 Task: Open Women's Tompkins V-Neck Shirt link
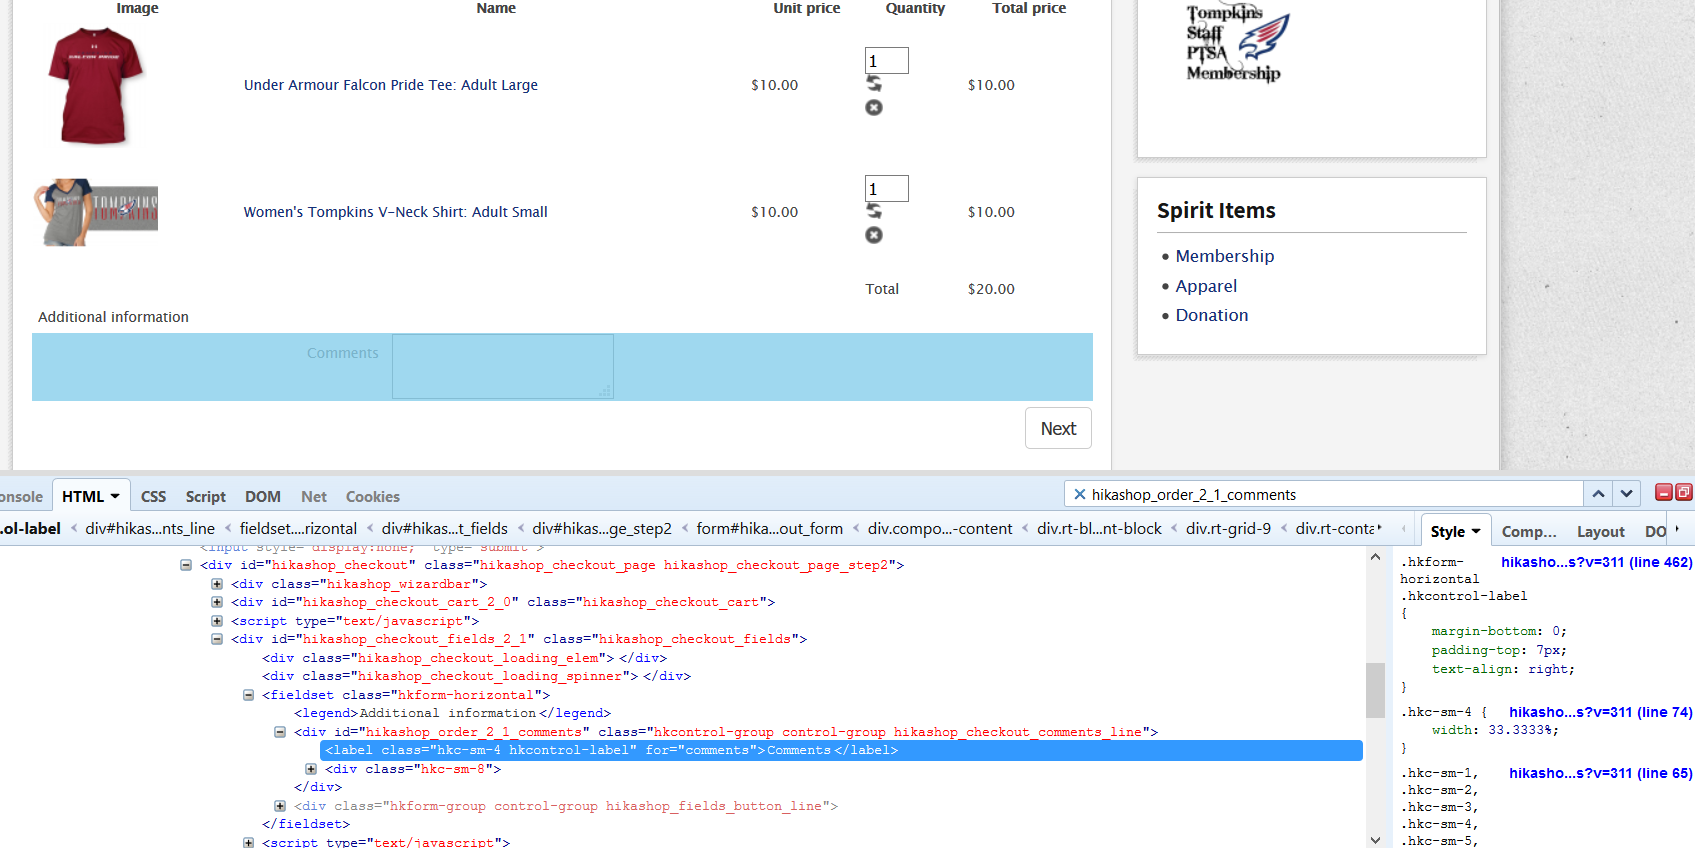click(x=396, y=212)
